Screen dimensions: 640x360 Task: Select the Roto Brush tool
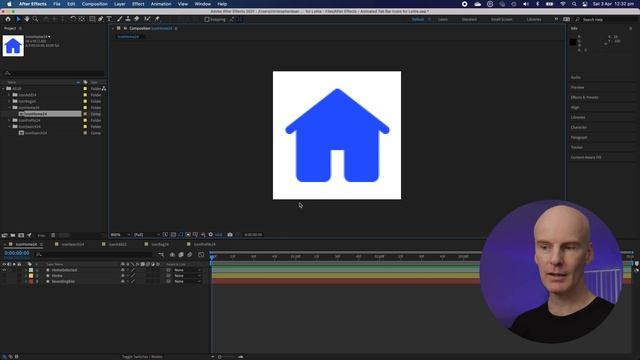pos(147,19)
